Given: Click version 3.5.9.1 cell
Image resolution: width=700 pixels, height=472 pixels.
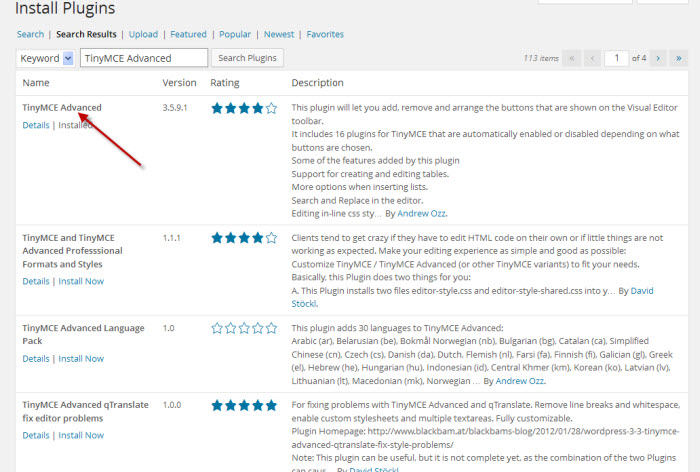Looking at the screenshot, I should point(175,108).
